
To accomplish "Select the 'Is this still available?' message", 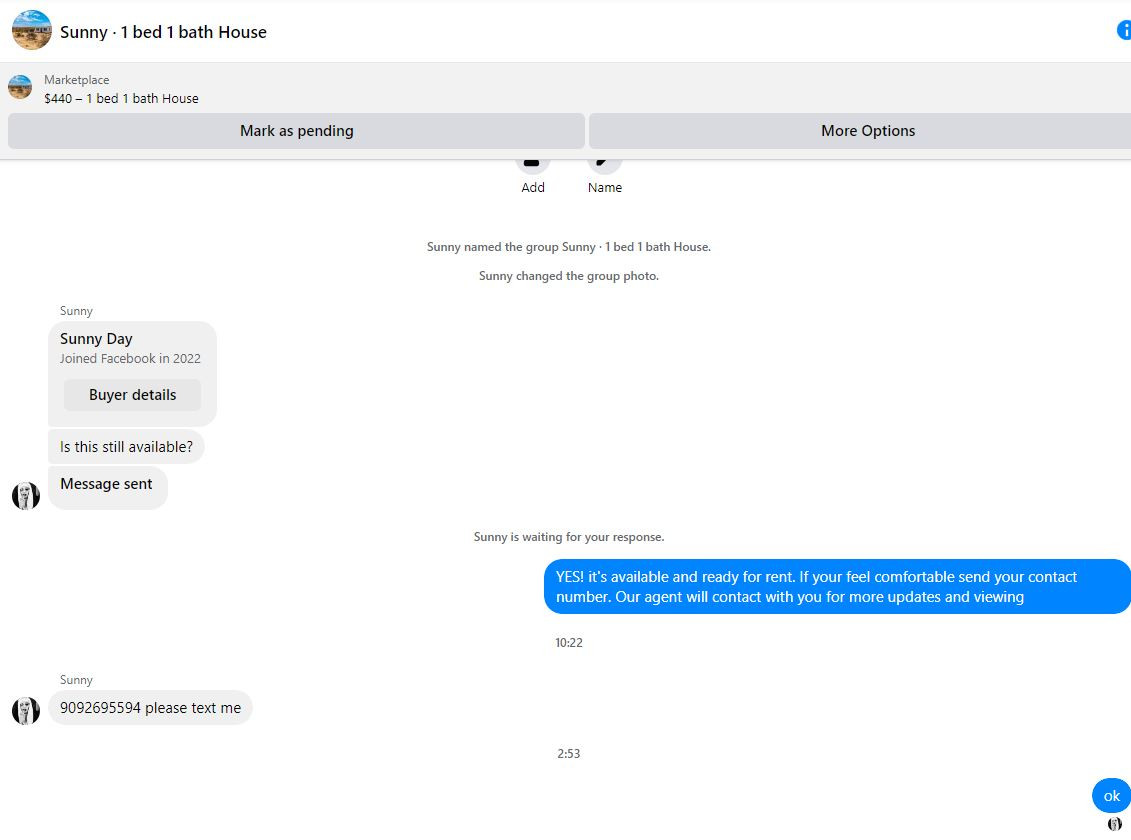I will tap(126, 447).
